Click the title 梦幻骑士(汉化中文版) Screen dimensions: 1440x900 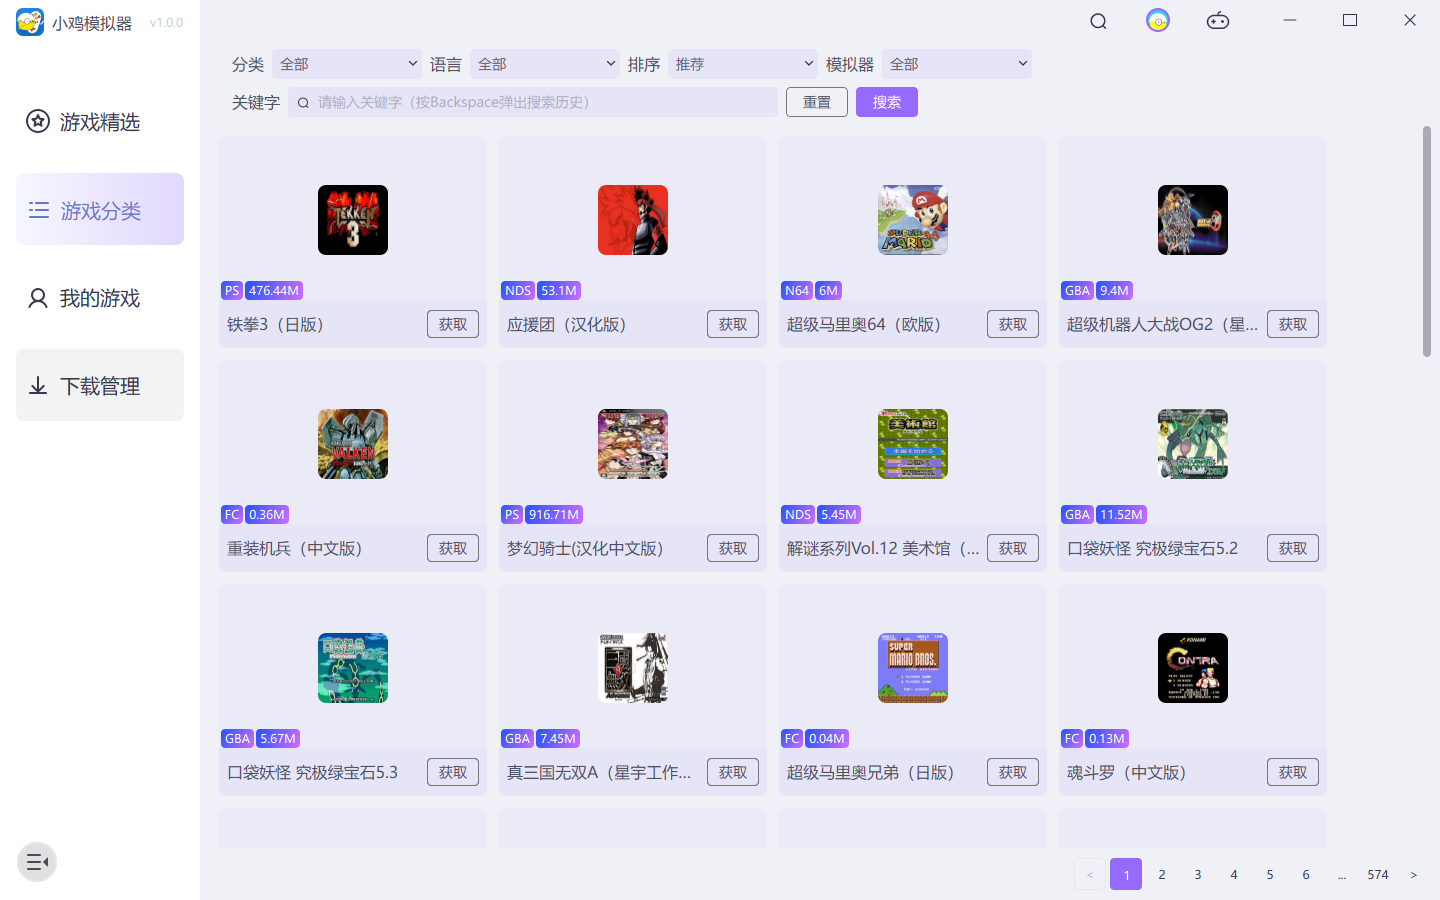tap(585, 548)
